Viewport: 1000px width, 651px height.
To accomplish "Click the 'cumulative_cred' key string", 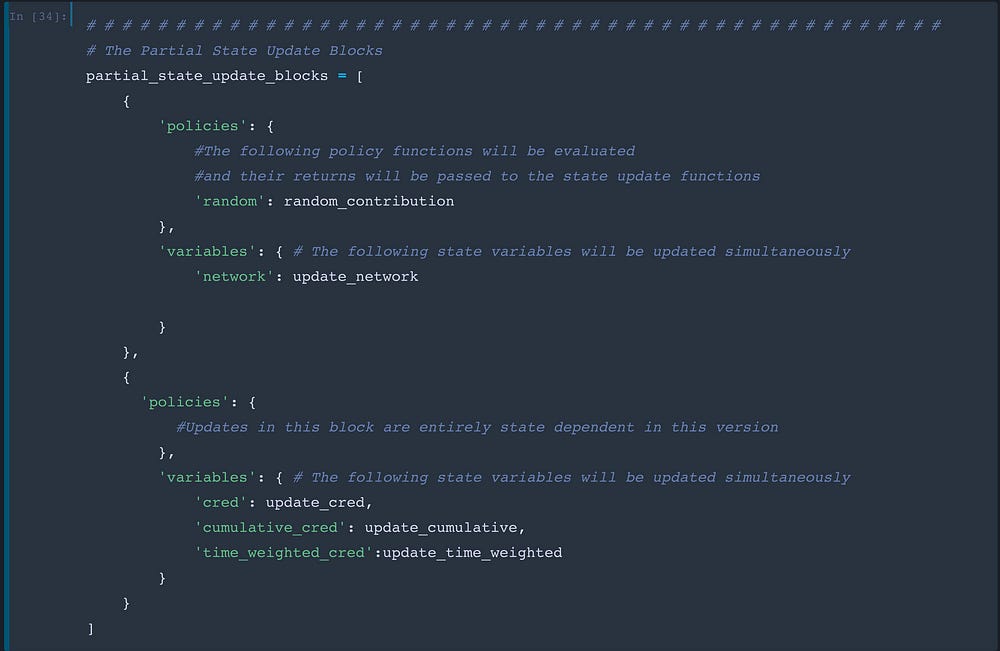I will tap(270, 528).
